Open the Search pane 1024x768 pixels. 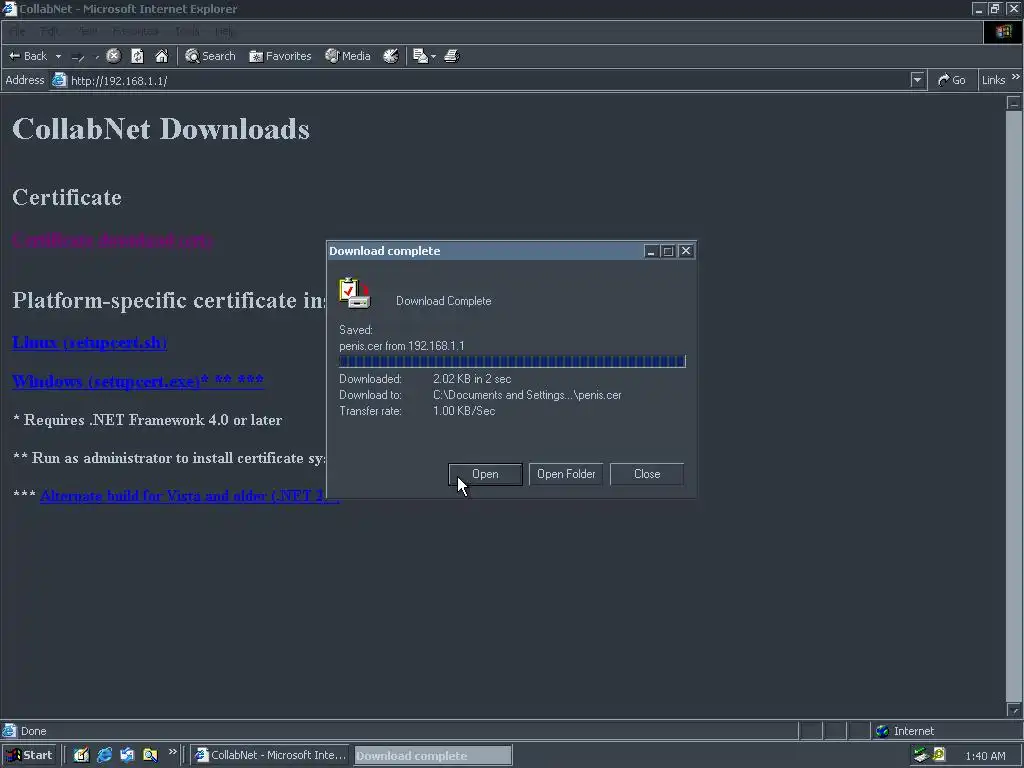210,56
